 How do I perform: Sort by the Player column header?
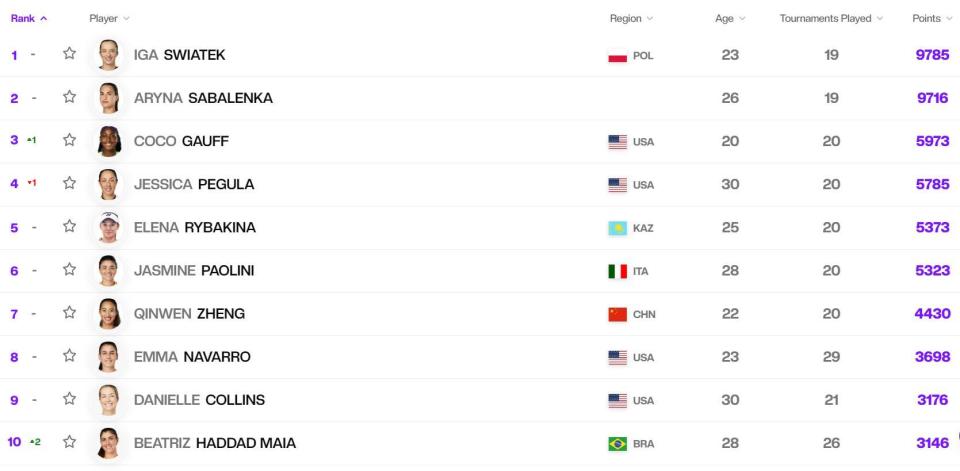110,18
